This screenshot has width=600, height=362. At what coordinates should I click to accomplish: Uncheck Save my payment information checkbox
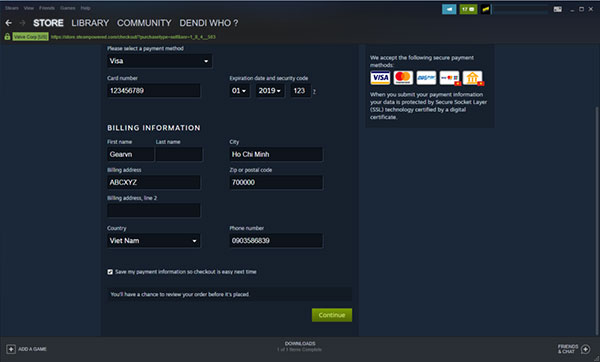[x=110, y=272]
